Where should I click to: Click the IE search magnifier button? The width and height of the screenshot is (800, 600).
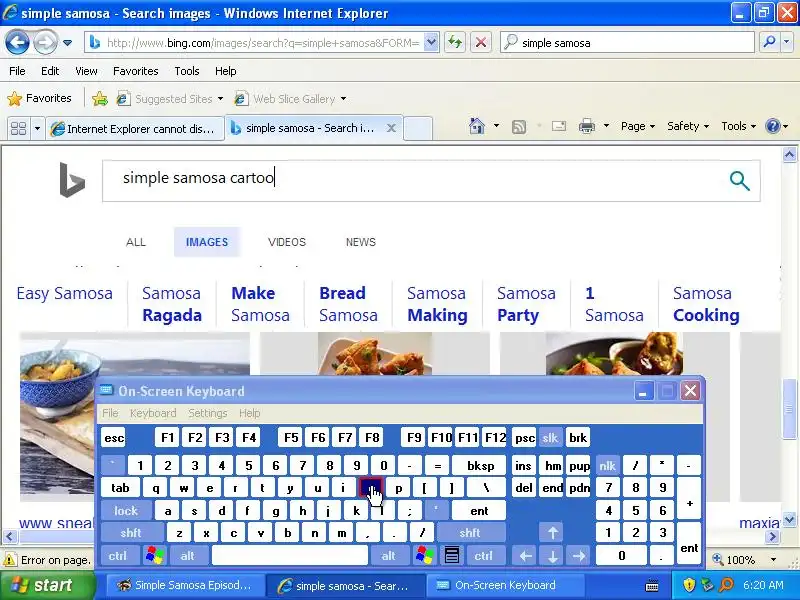pos(769,42)
